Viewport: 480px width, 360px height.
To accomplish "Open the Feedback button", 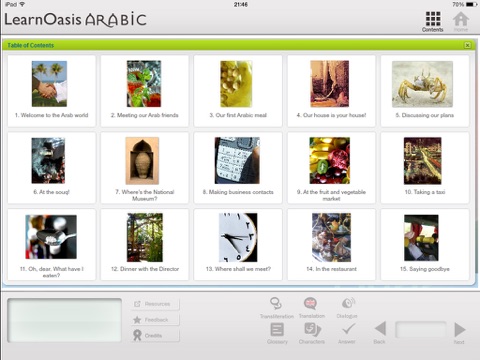I will click(x=156, y=320).
